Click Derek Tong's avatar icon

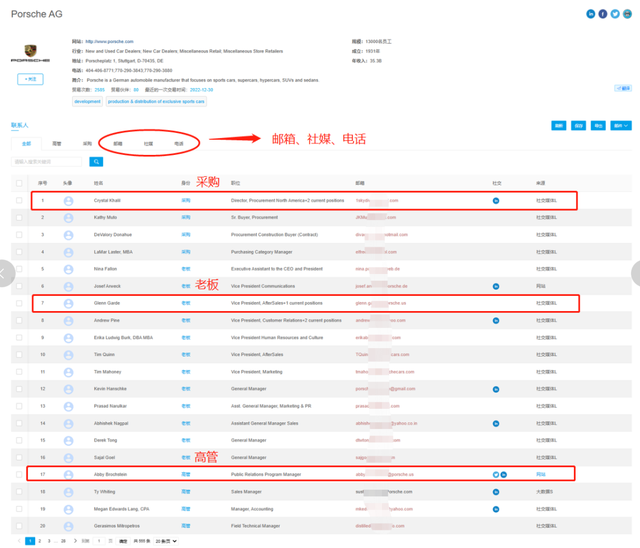tap(69, 441)
